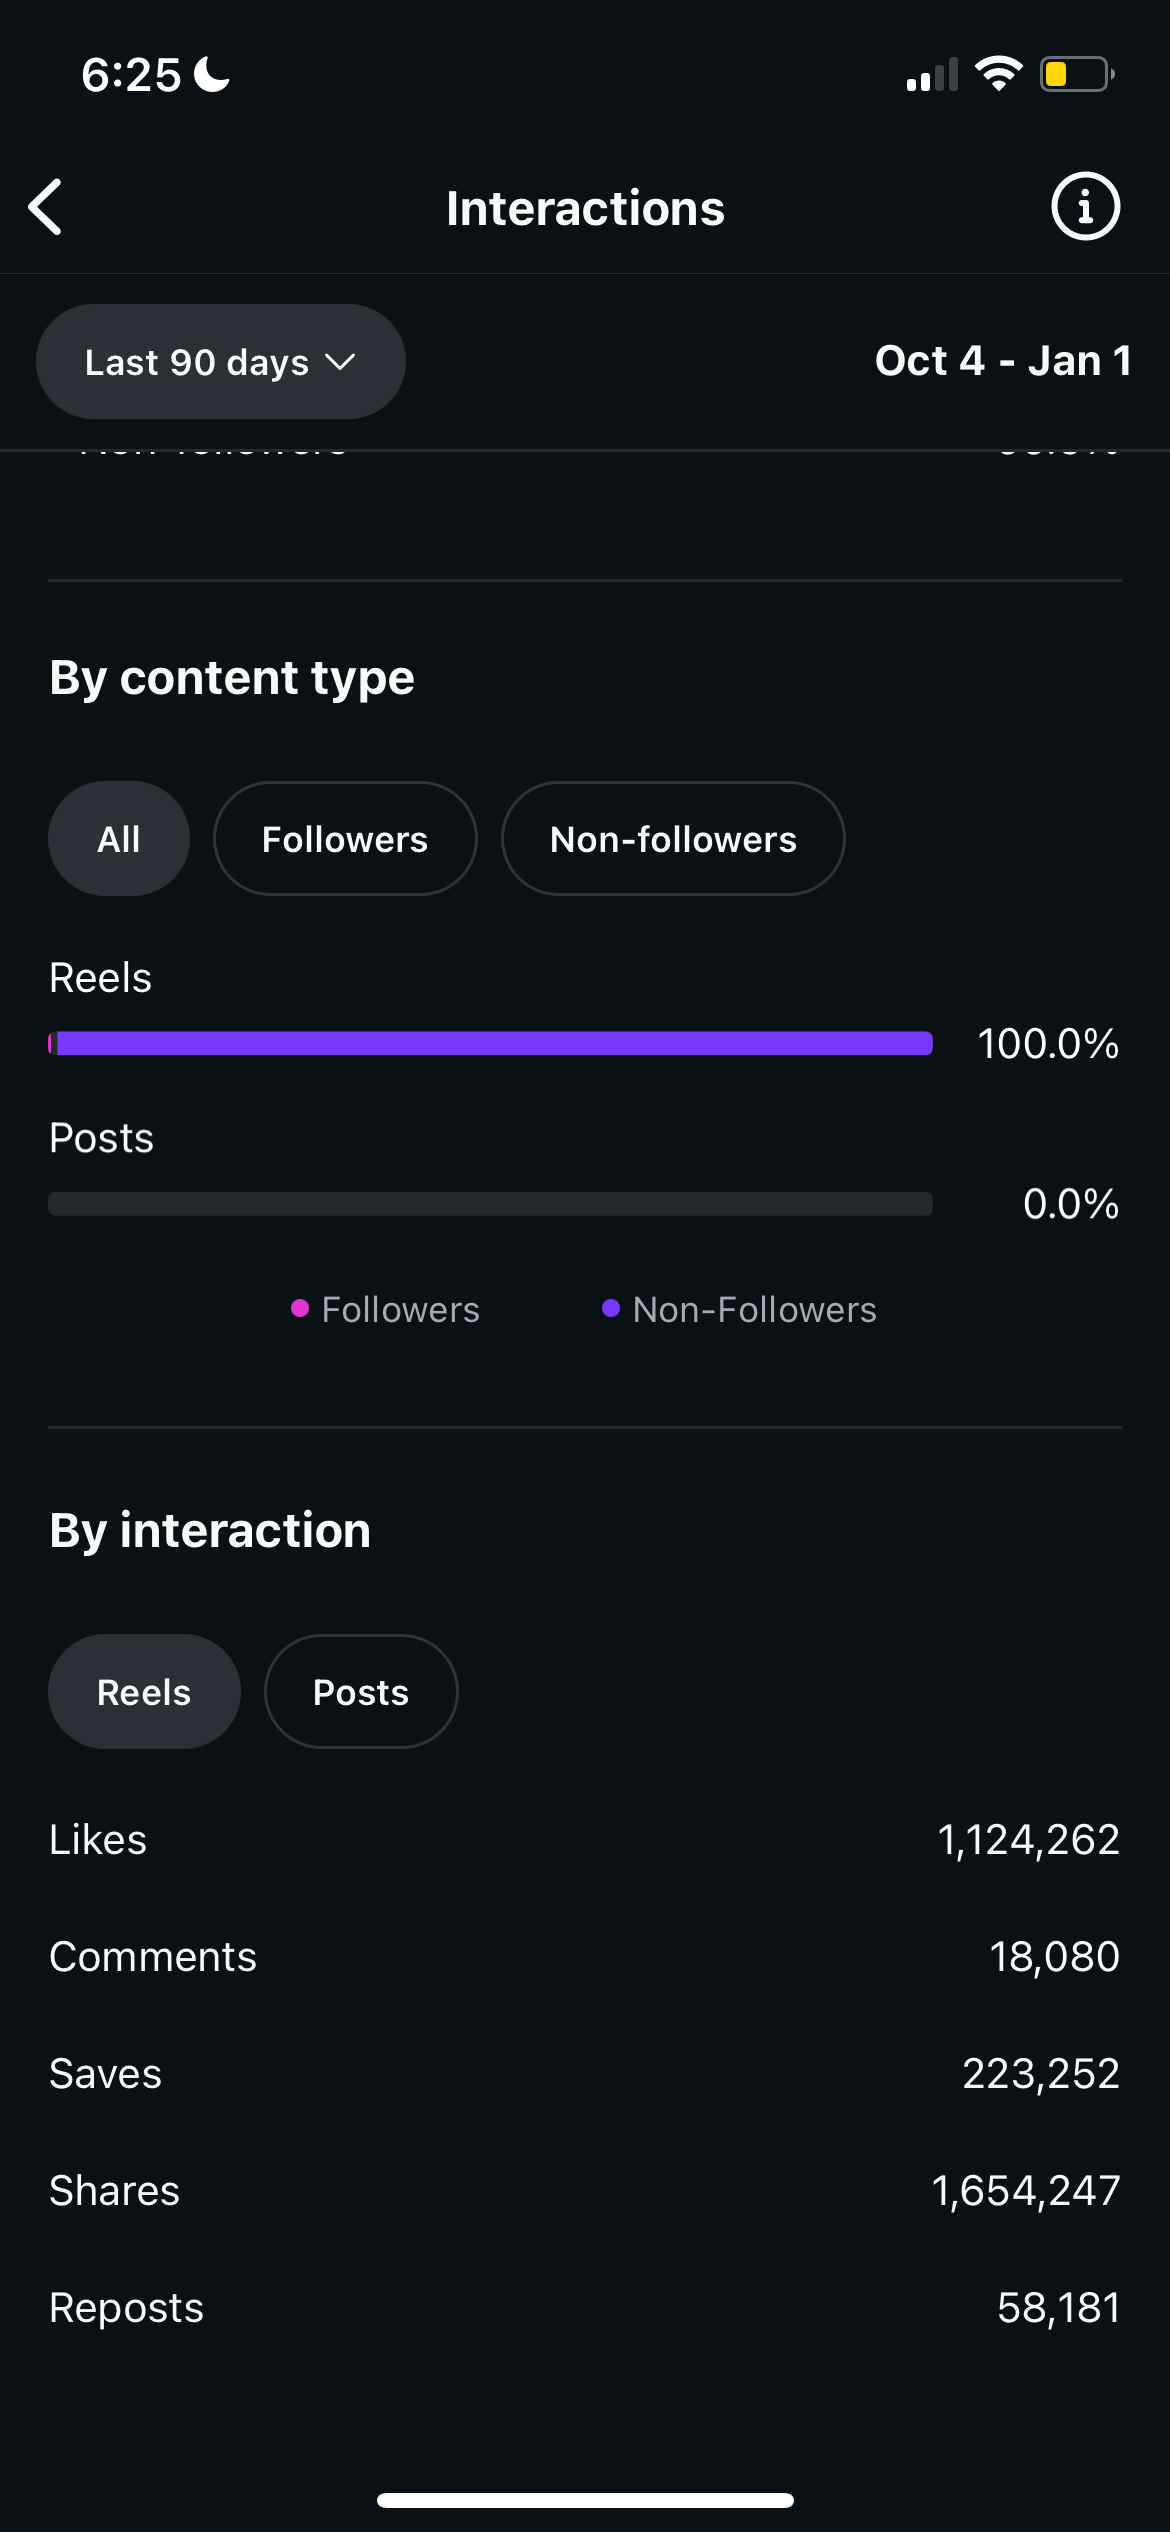Viewport: 1170px width, 2532px height.
Task: Tap the pink Followers legend dot
Action: [300, 1308]
